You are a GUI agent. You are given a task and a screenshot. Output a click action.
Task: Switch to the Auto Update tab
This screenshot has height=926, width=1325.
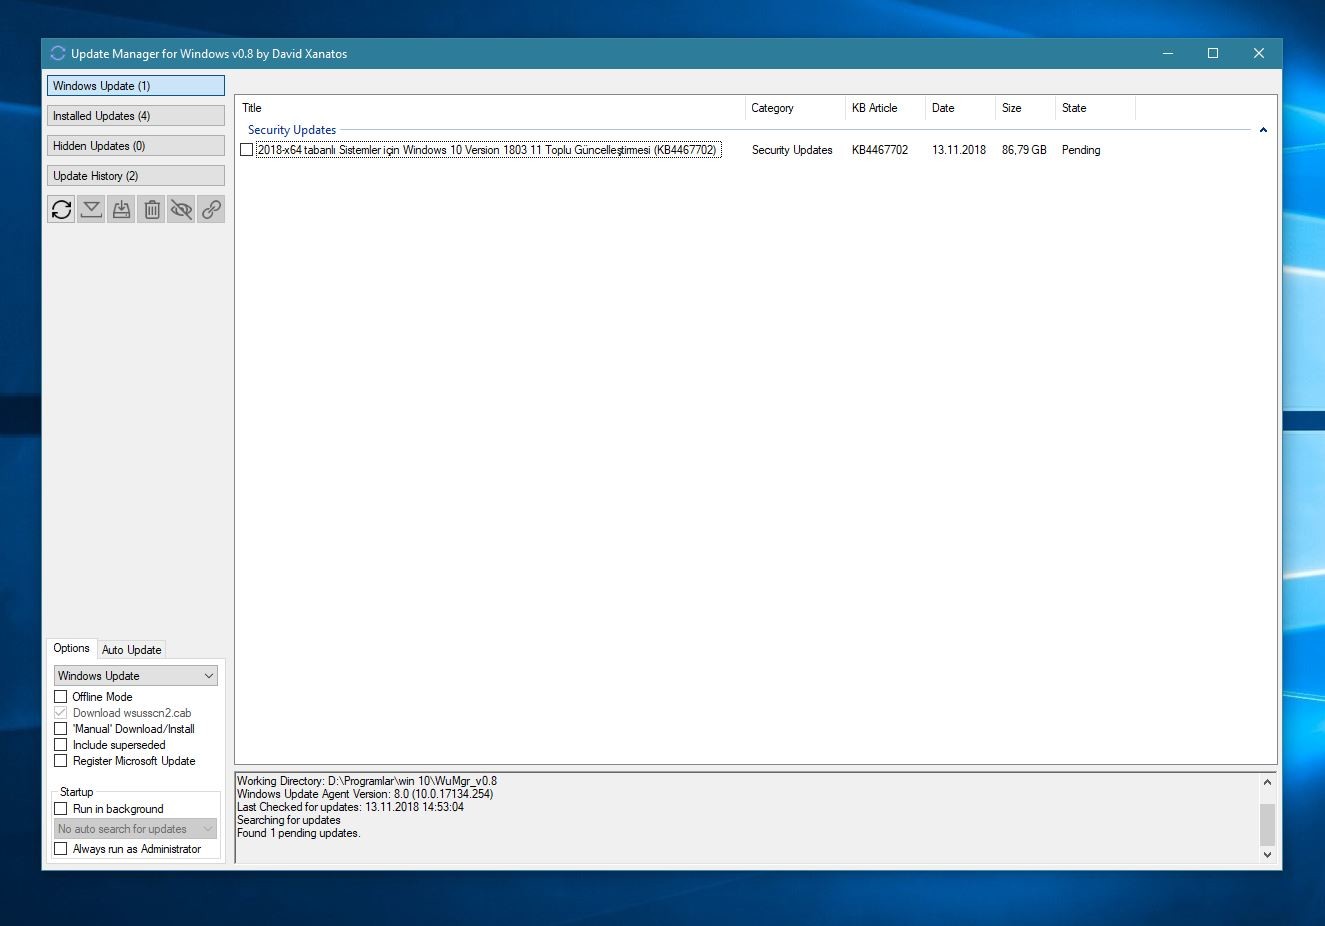(131, 650)
